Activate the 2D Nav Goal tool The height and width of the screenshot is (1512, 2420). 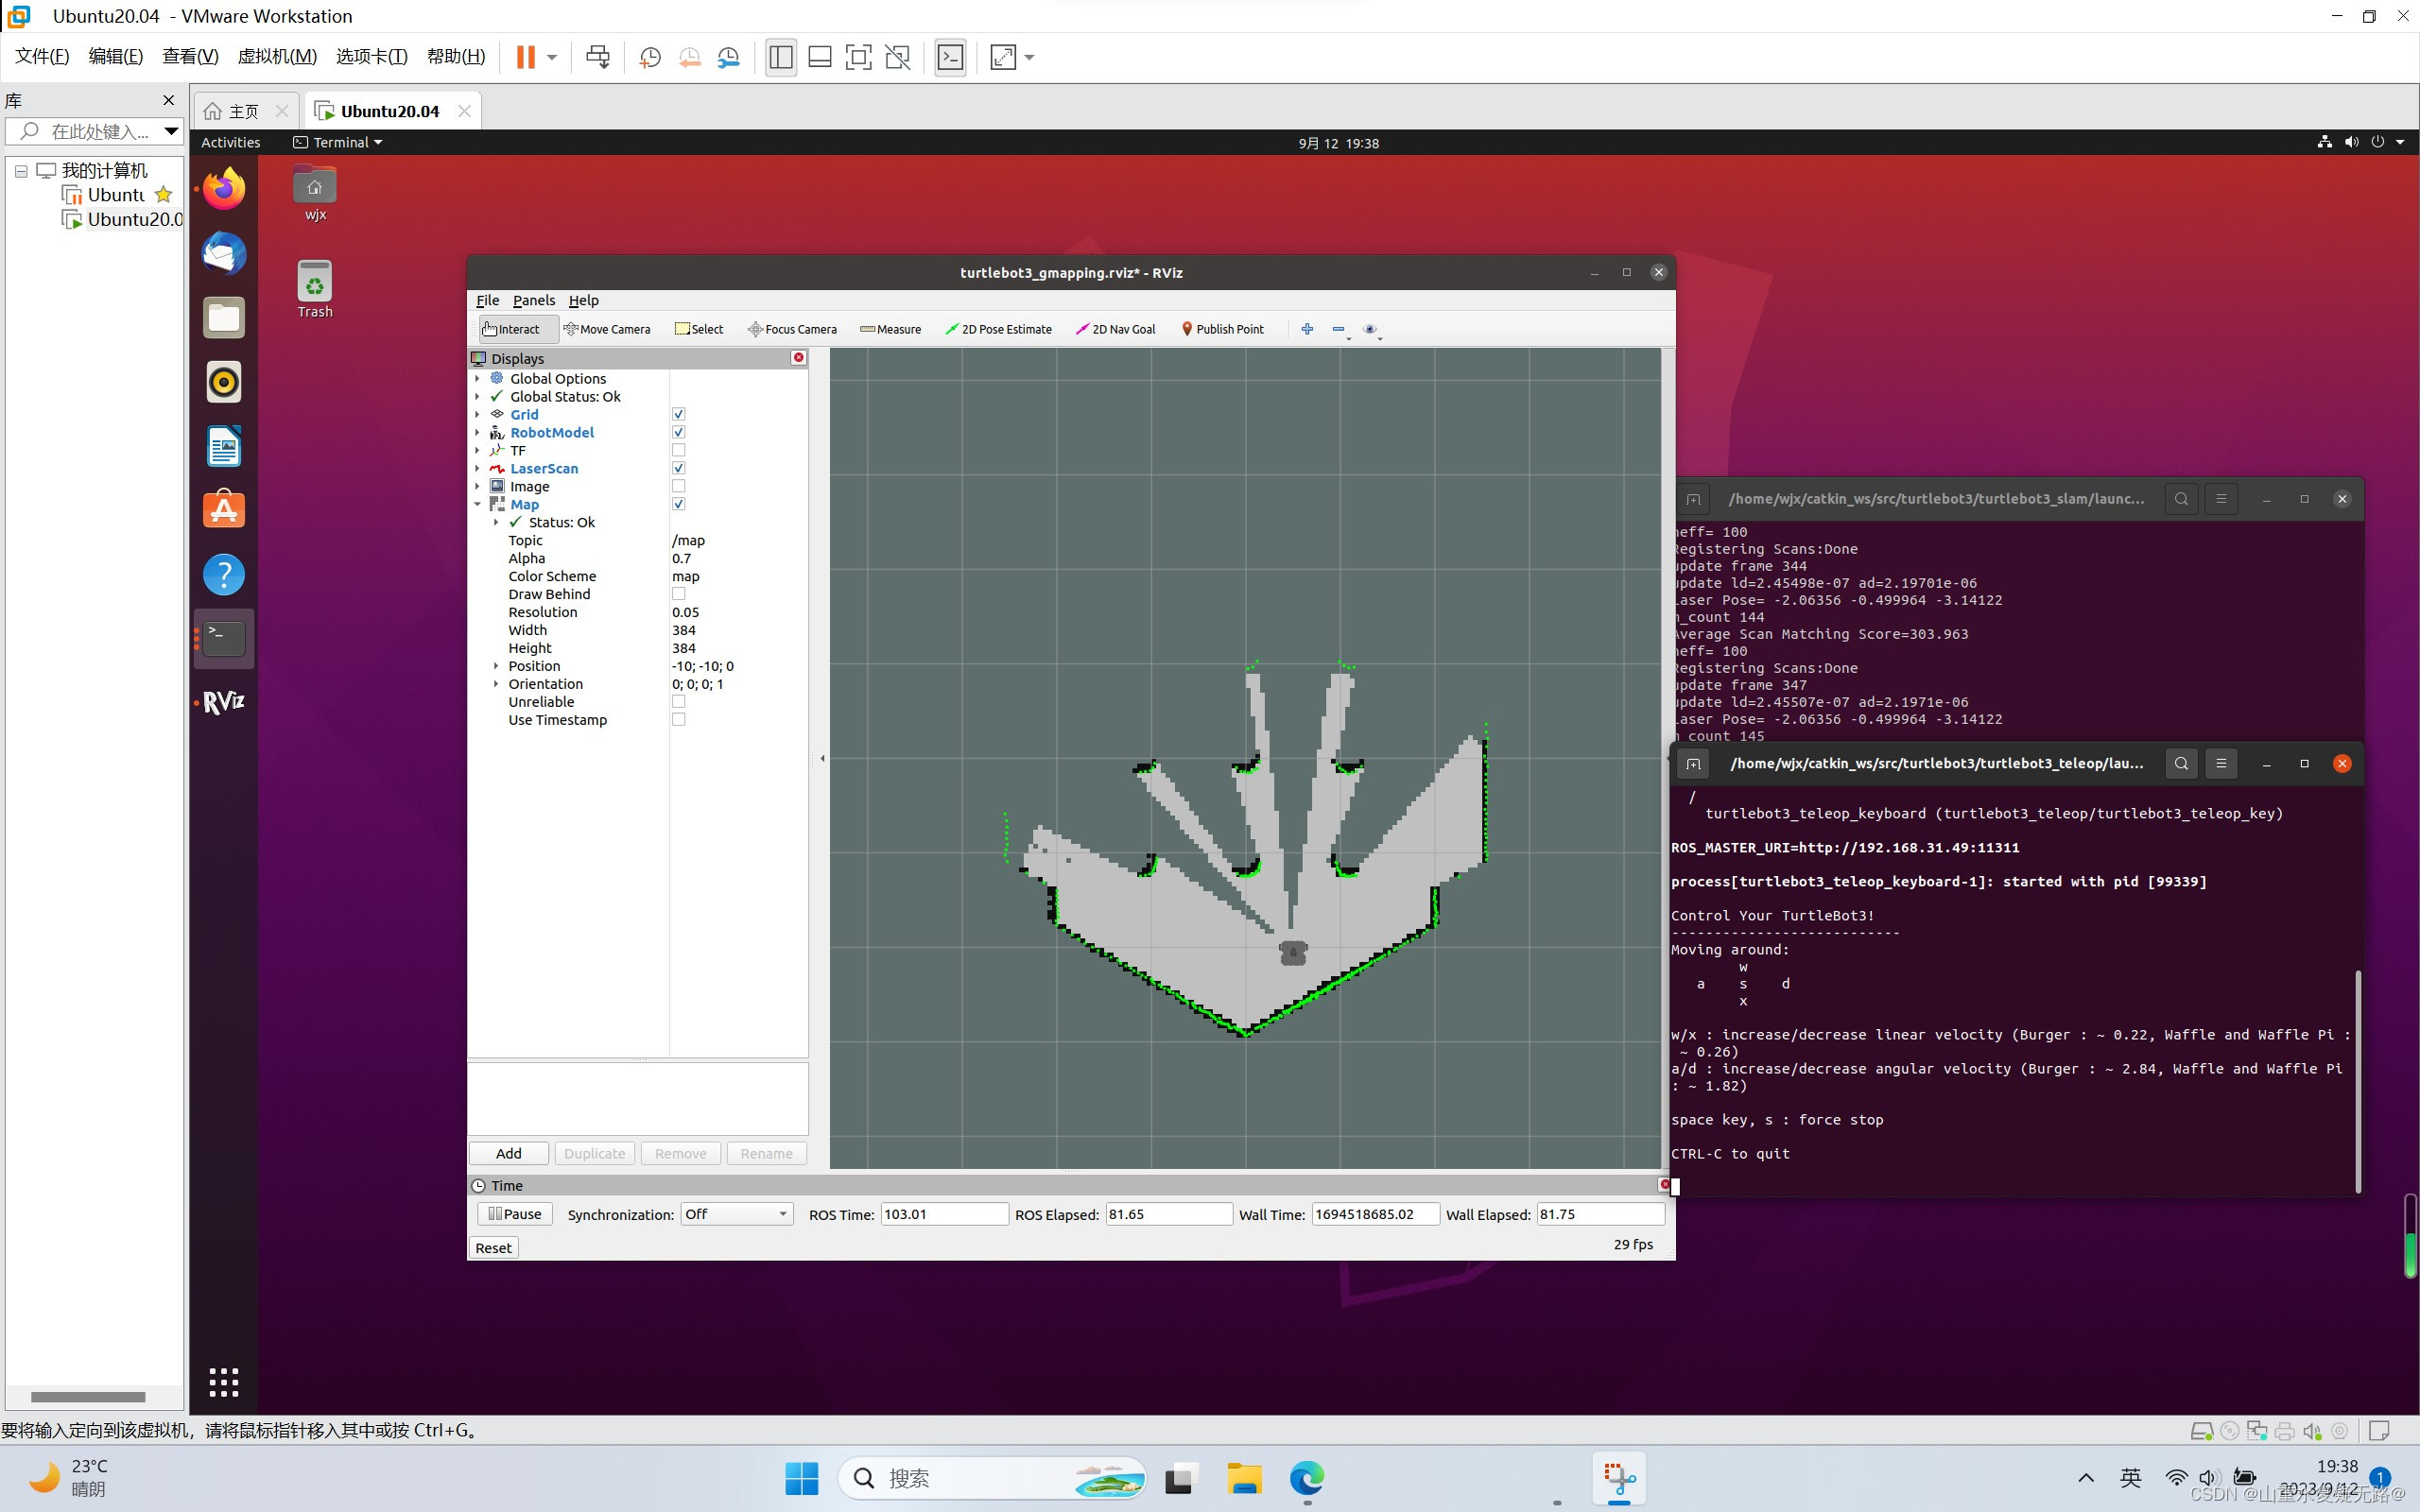click(x=1116, y=329)
